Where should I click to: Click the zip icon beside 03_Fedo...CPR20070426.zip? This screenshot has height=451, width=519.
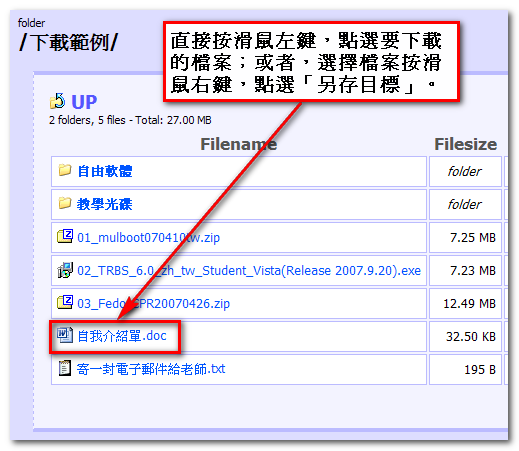tap(65, 302)
